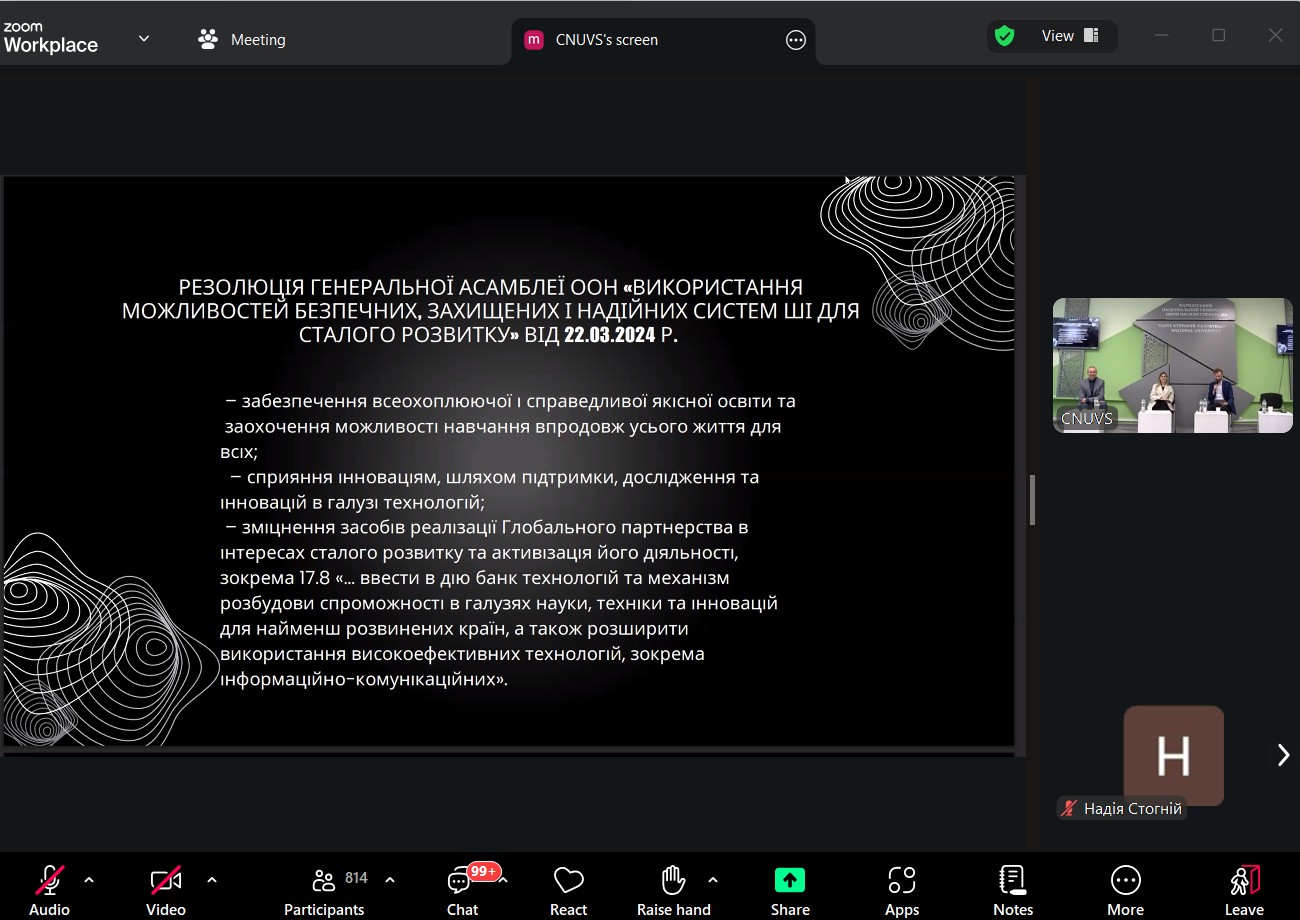Image resolution: width=1300 pixels, height=920 pixels.
Task: Expand raise hand options arrow
Action: [x=713, y=880]
